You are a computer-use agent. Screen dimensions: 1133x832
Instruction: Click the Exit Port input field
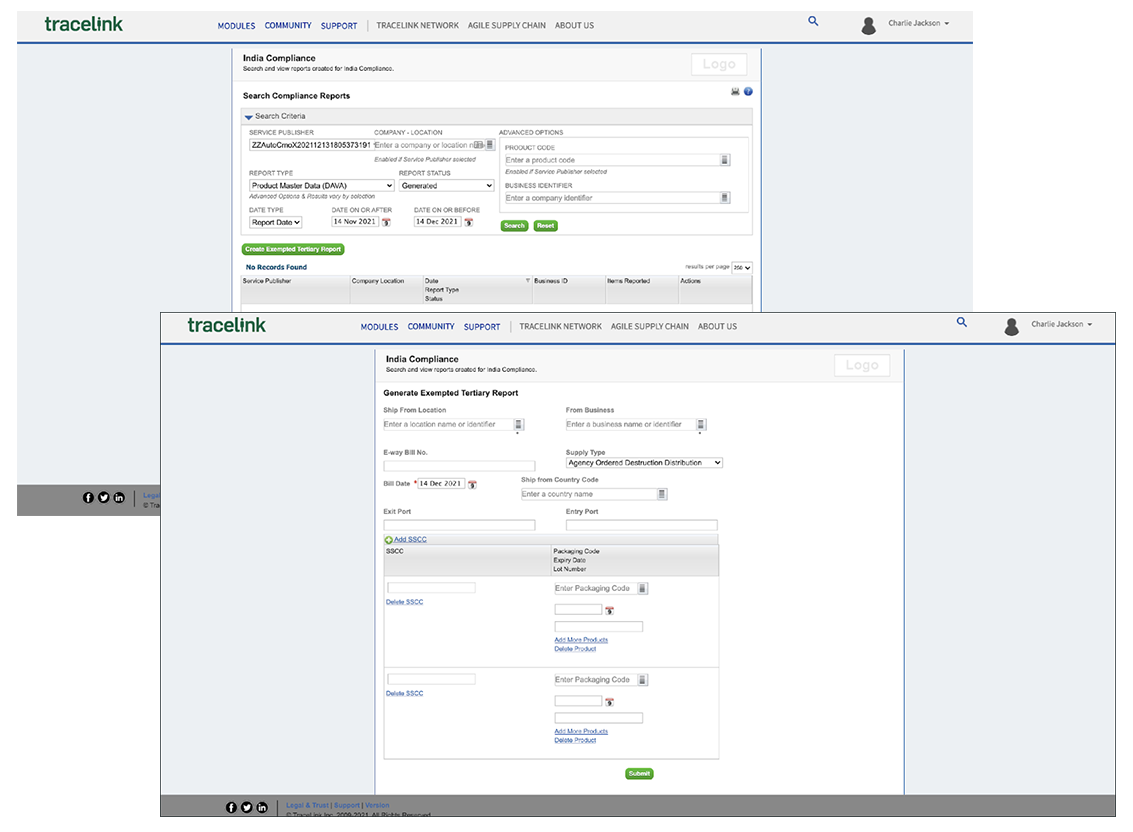[459, 526]
